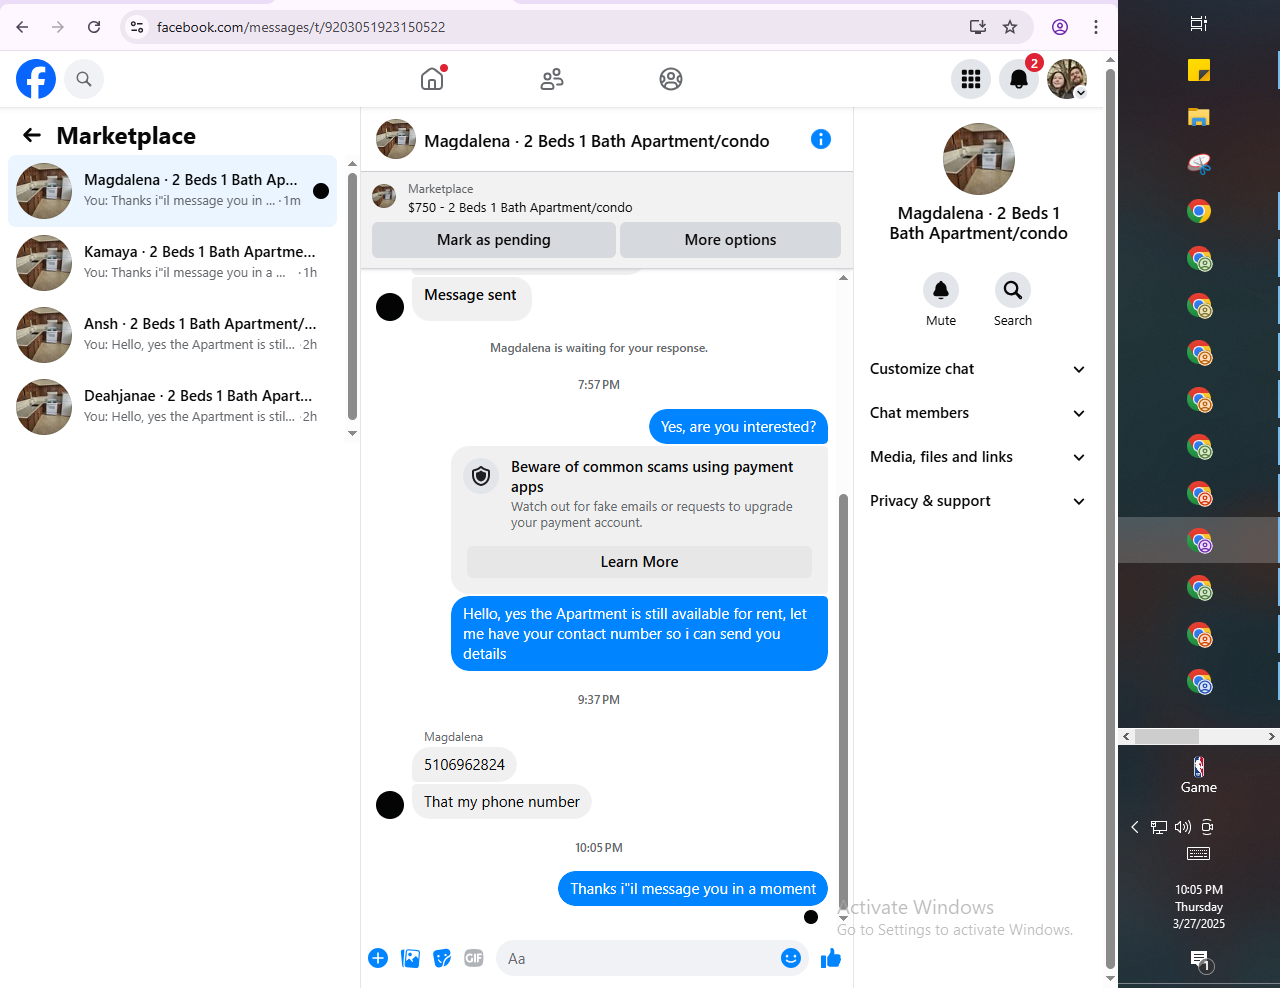Viewport: 1280px width, 988px height.
Task: Expand the Customize chat section
Action: pos(977,369)
